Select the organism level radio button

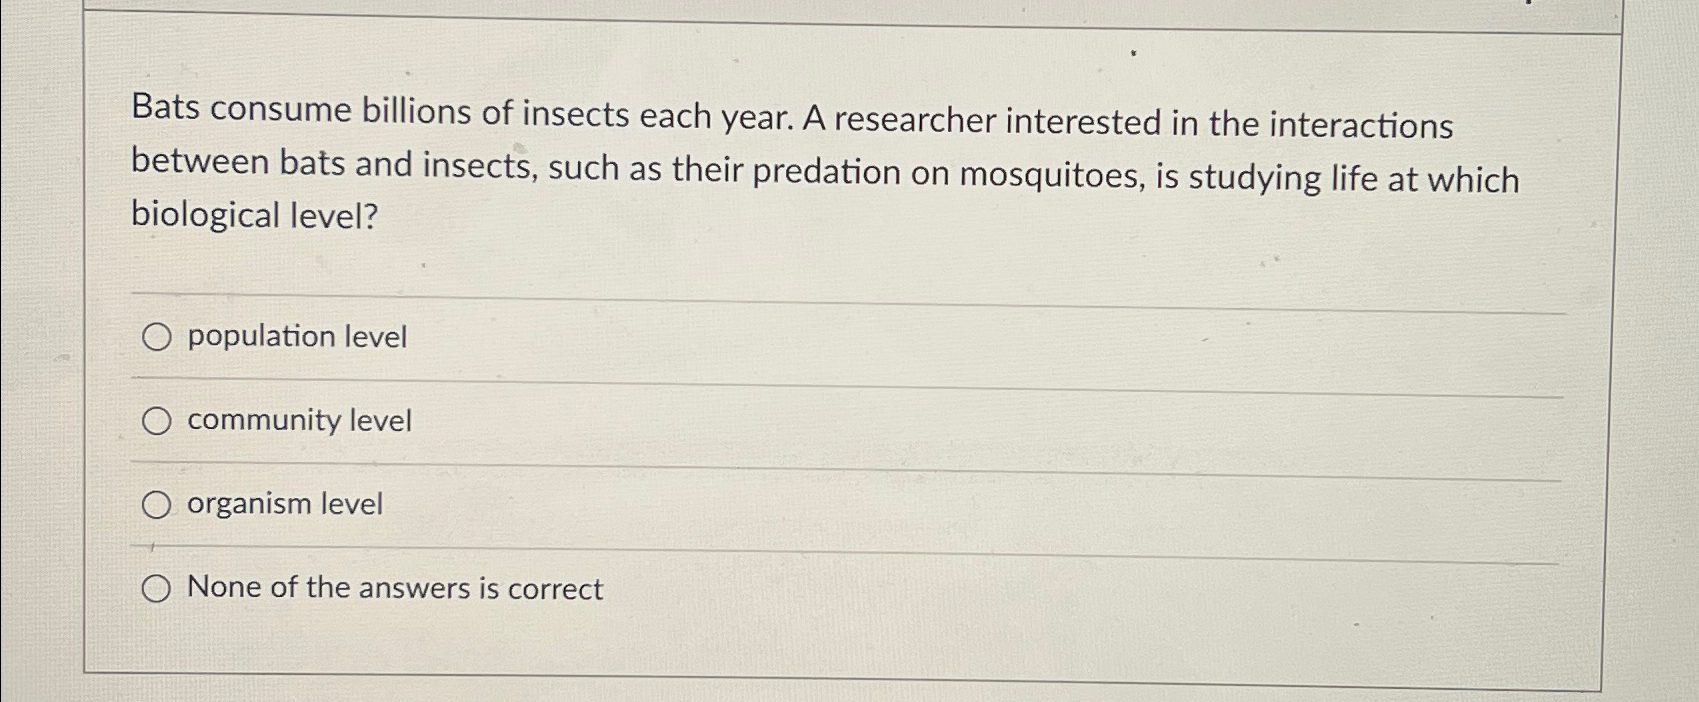point(157,505)
